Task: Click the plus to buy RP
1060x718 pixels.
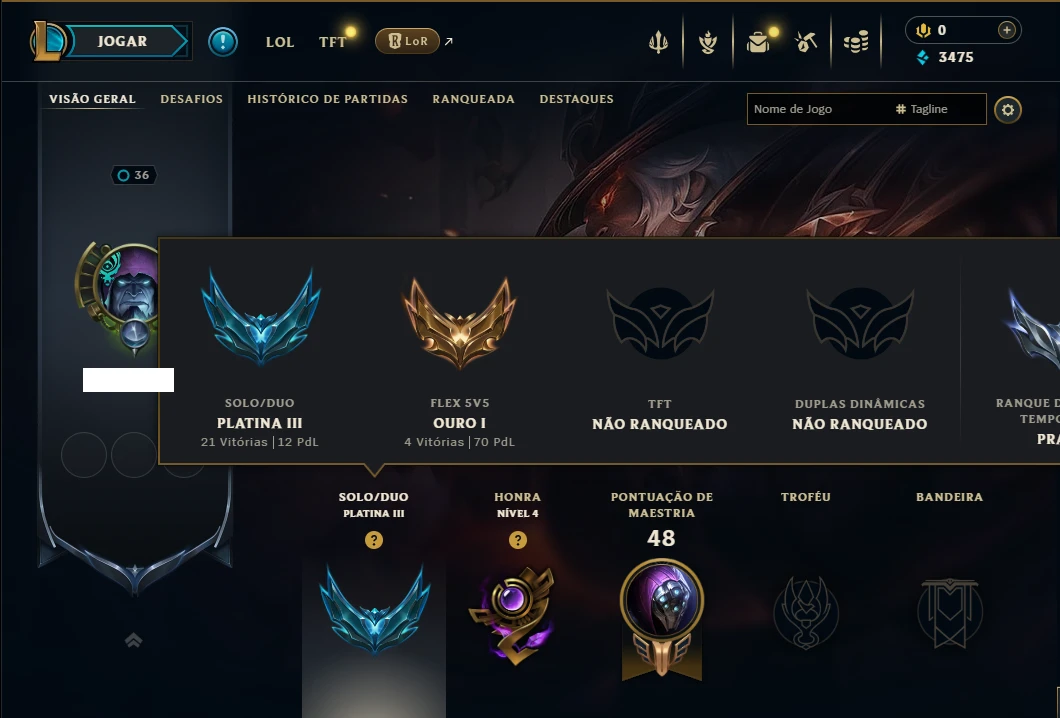Action: [x=1007, y=30]
